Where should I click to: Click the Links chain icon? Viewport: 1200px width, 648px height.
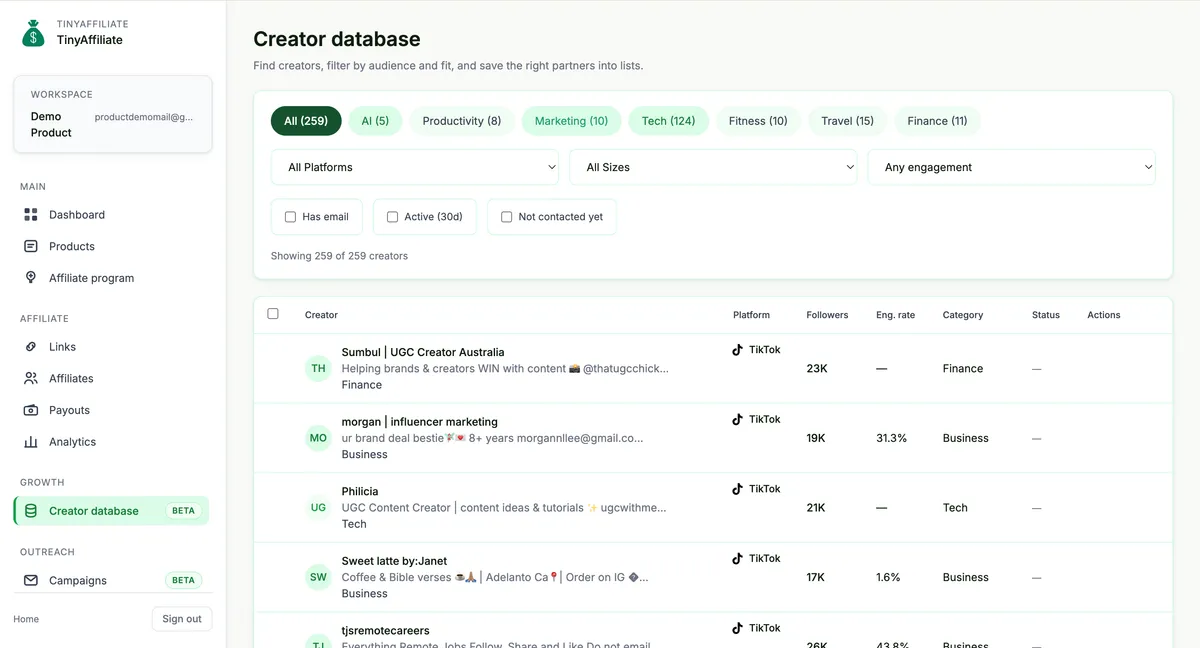click(x=31, y=347)
